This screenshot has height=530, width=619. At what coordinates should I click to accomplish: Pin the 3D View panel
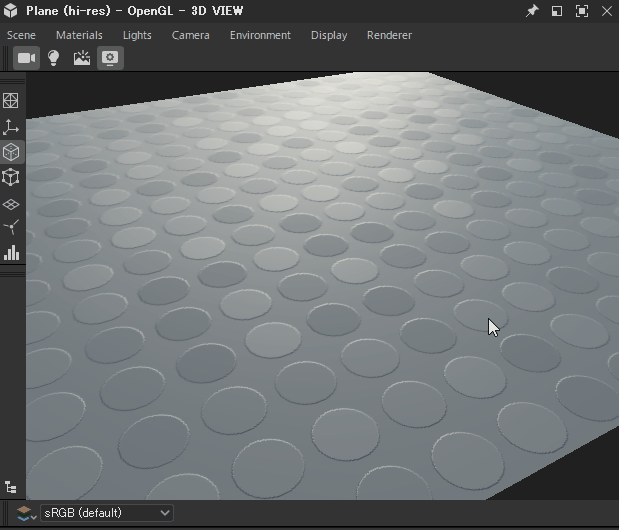click(532, 11)
